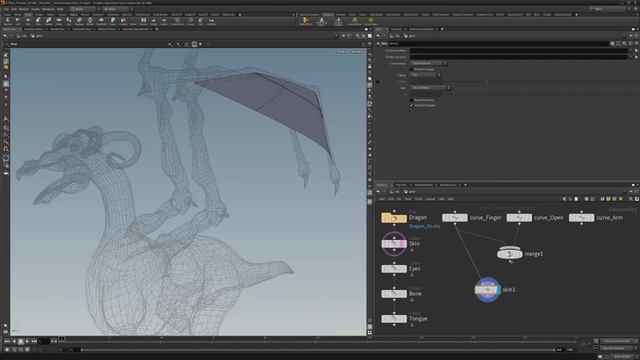640x360 pixels.
Task: Click the node name field in parameter pane
Action: [x=498, y=43]
